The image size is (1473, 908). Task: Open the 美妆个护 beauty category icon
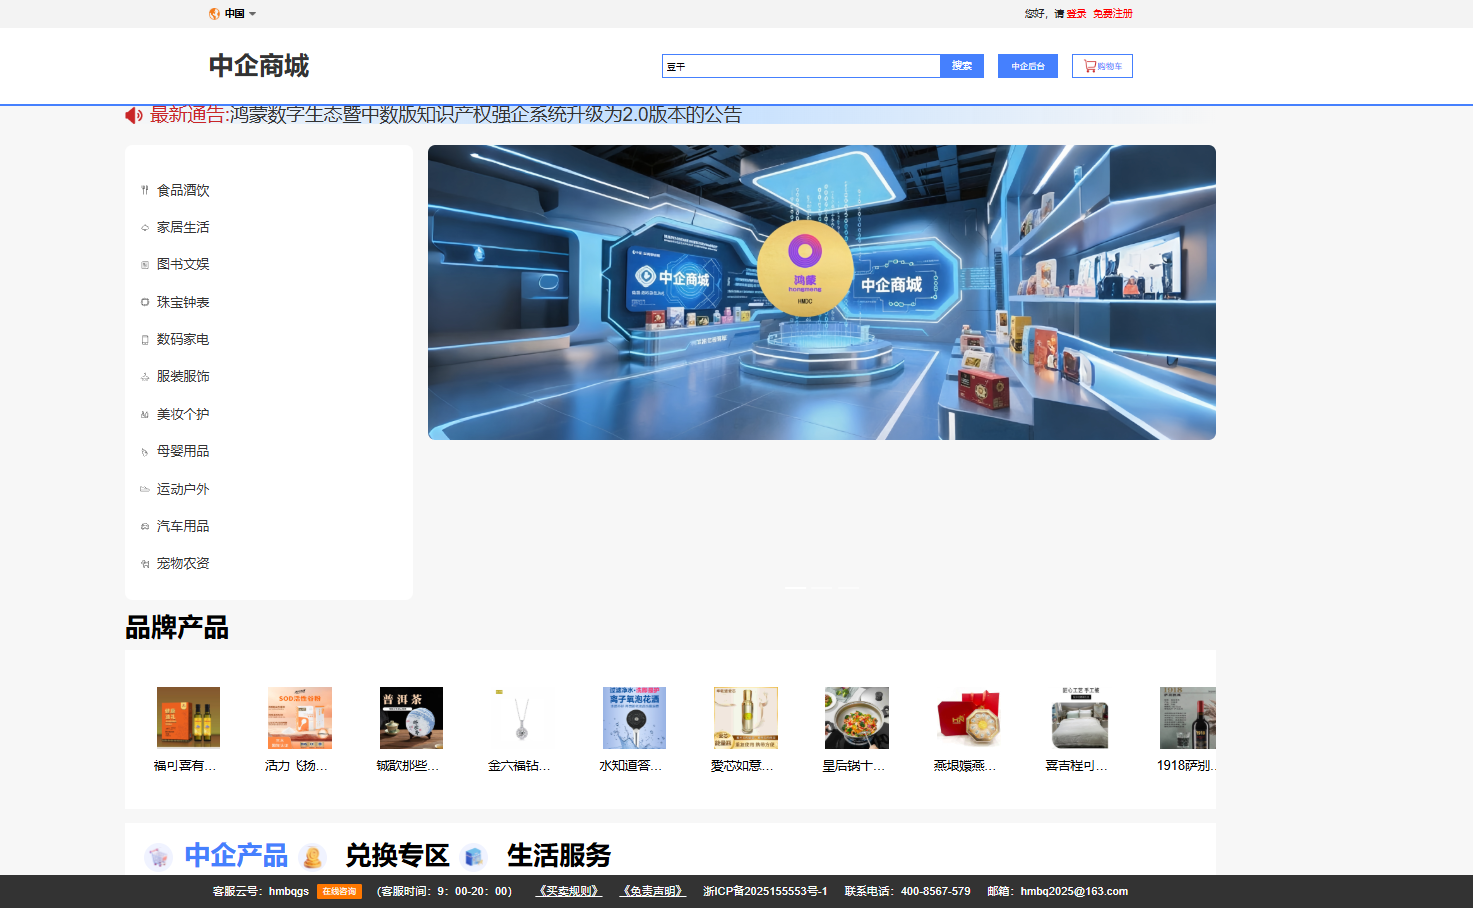coord(144,413)
